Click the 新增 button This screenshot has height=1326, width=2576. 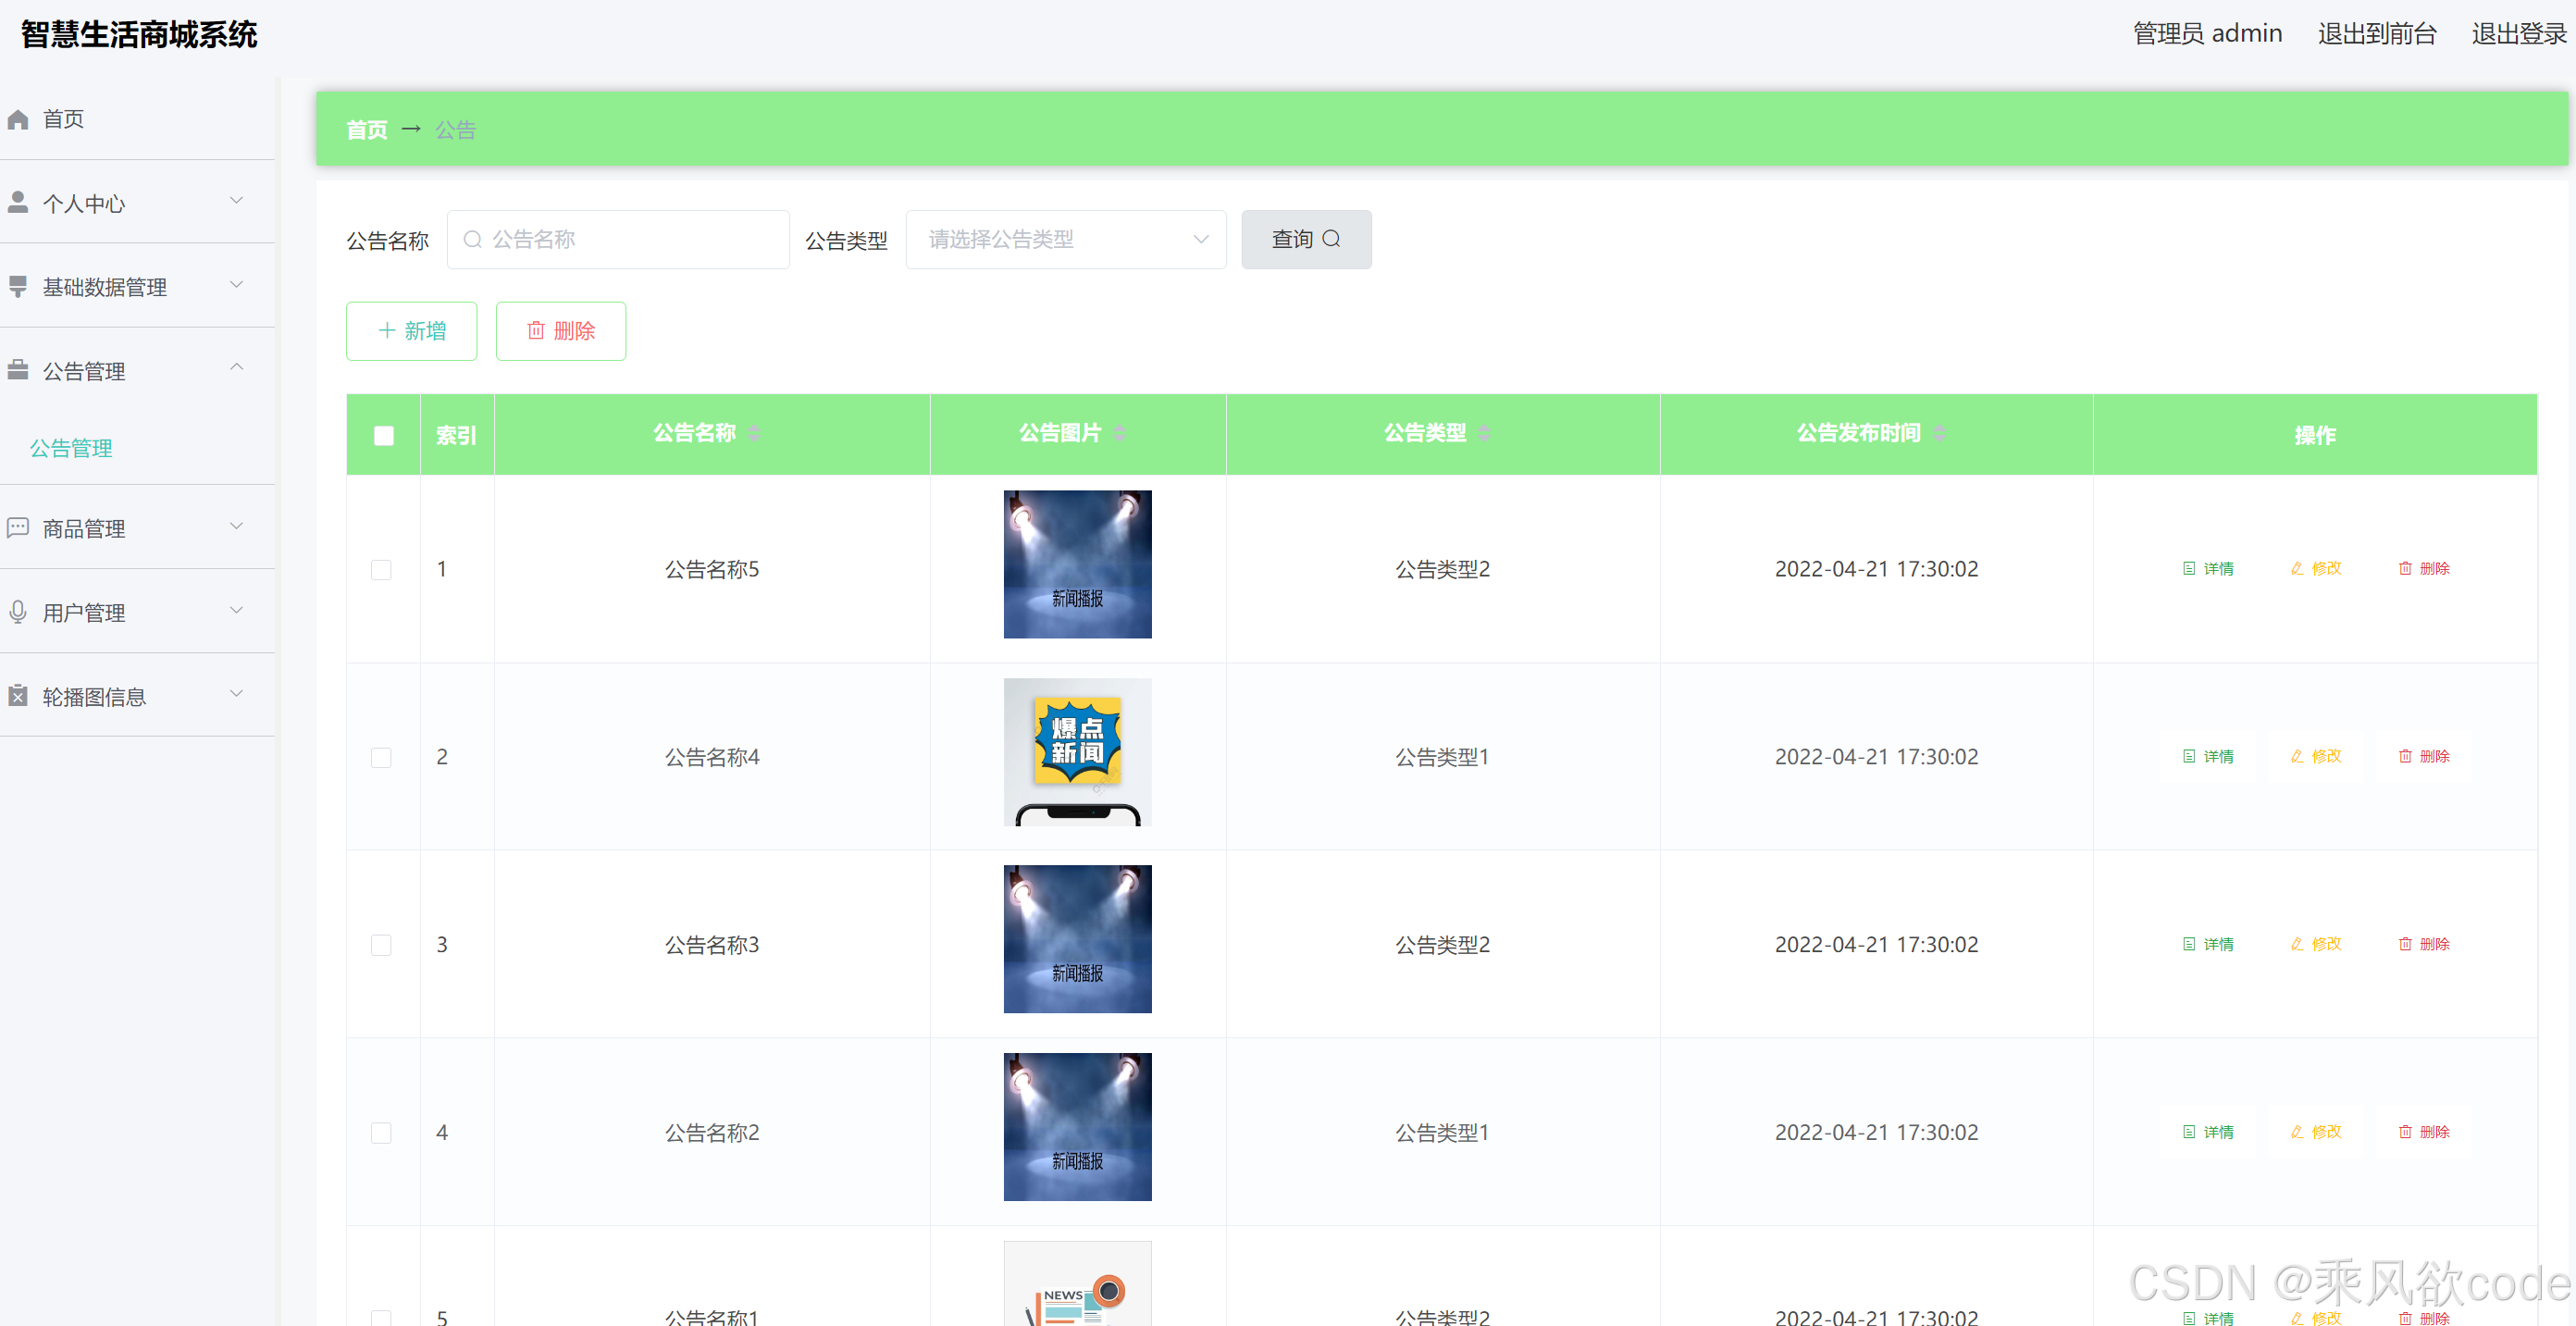click(411, 331)
